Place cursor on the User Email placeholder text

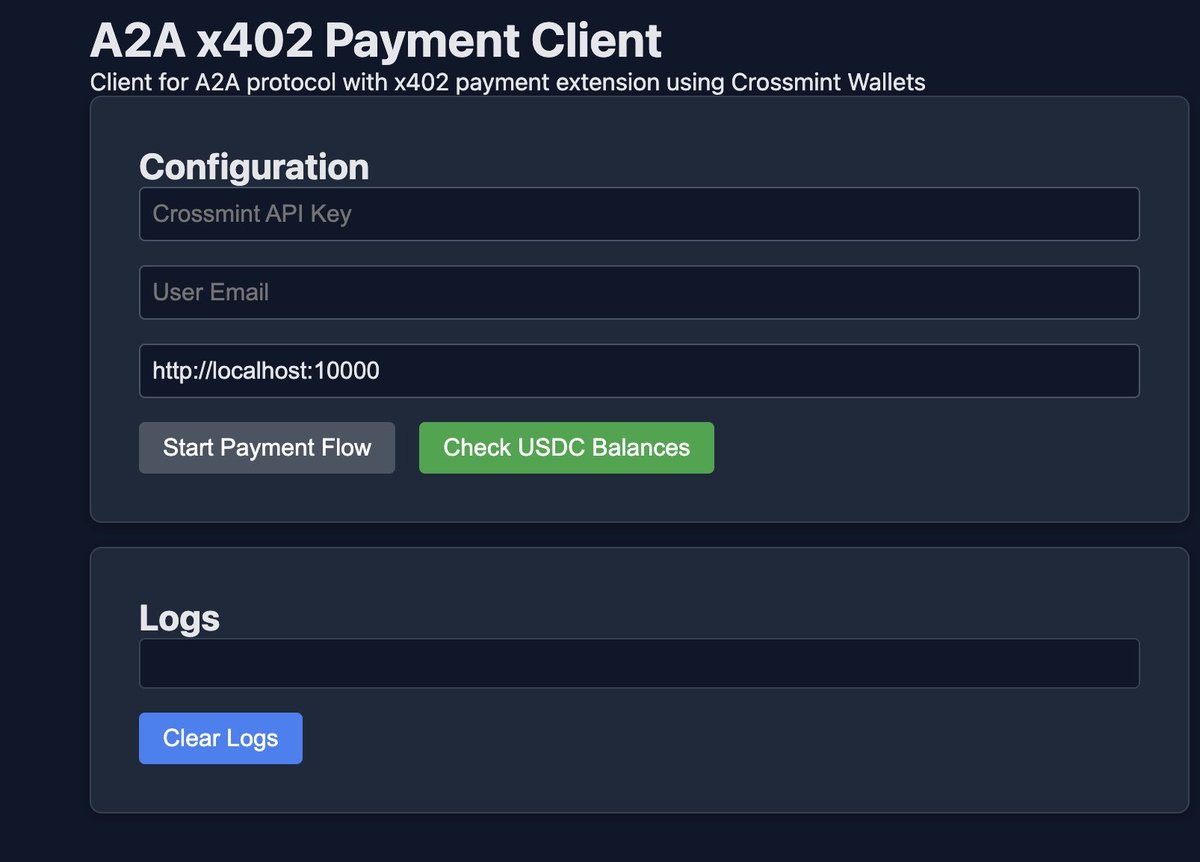[211, 292]
